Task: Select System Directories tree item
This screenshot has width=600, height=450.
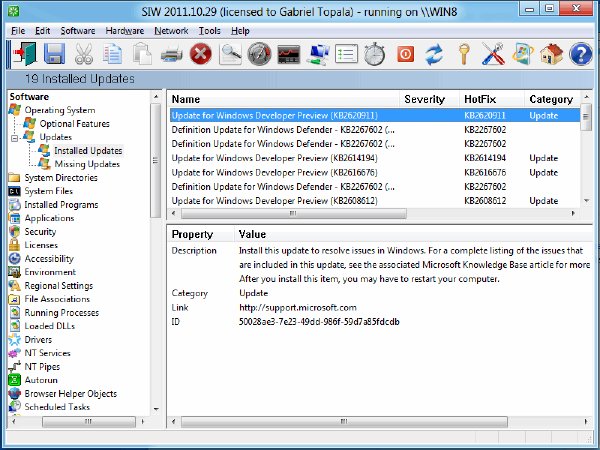Action: pos(61,178)
